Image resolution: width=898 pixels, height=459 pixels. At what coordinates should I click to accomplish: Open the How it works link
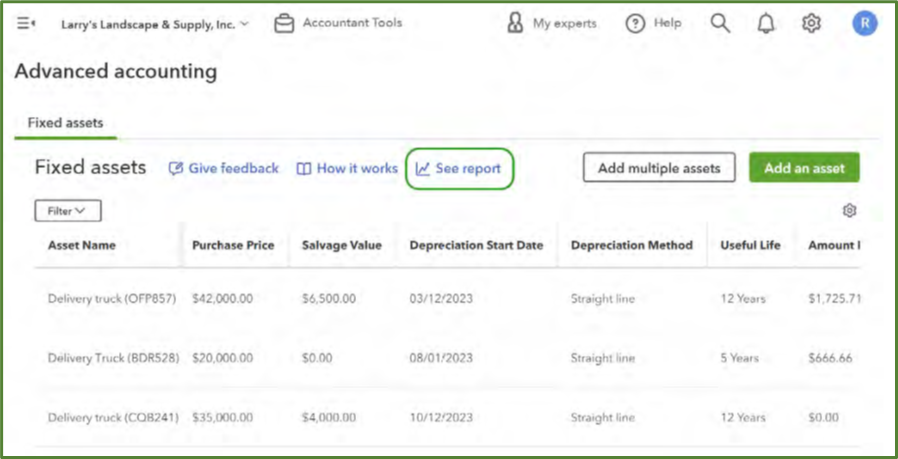pyautogui.click(x=347, y=169)
